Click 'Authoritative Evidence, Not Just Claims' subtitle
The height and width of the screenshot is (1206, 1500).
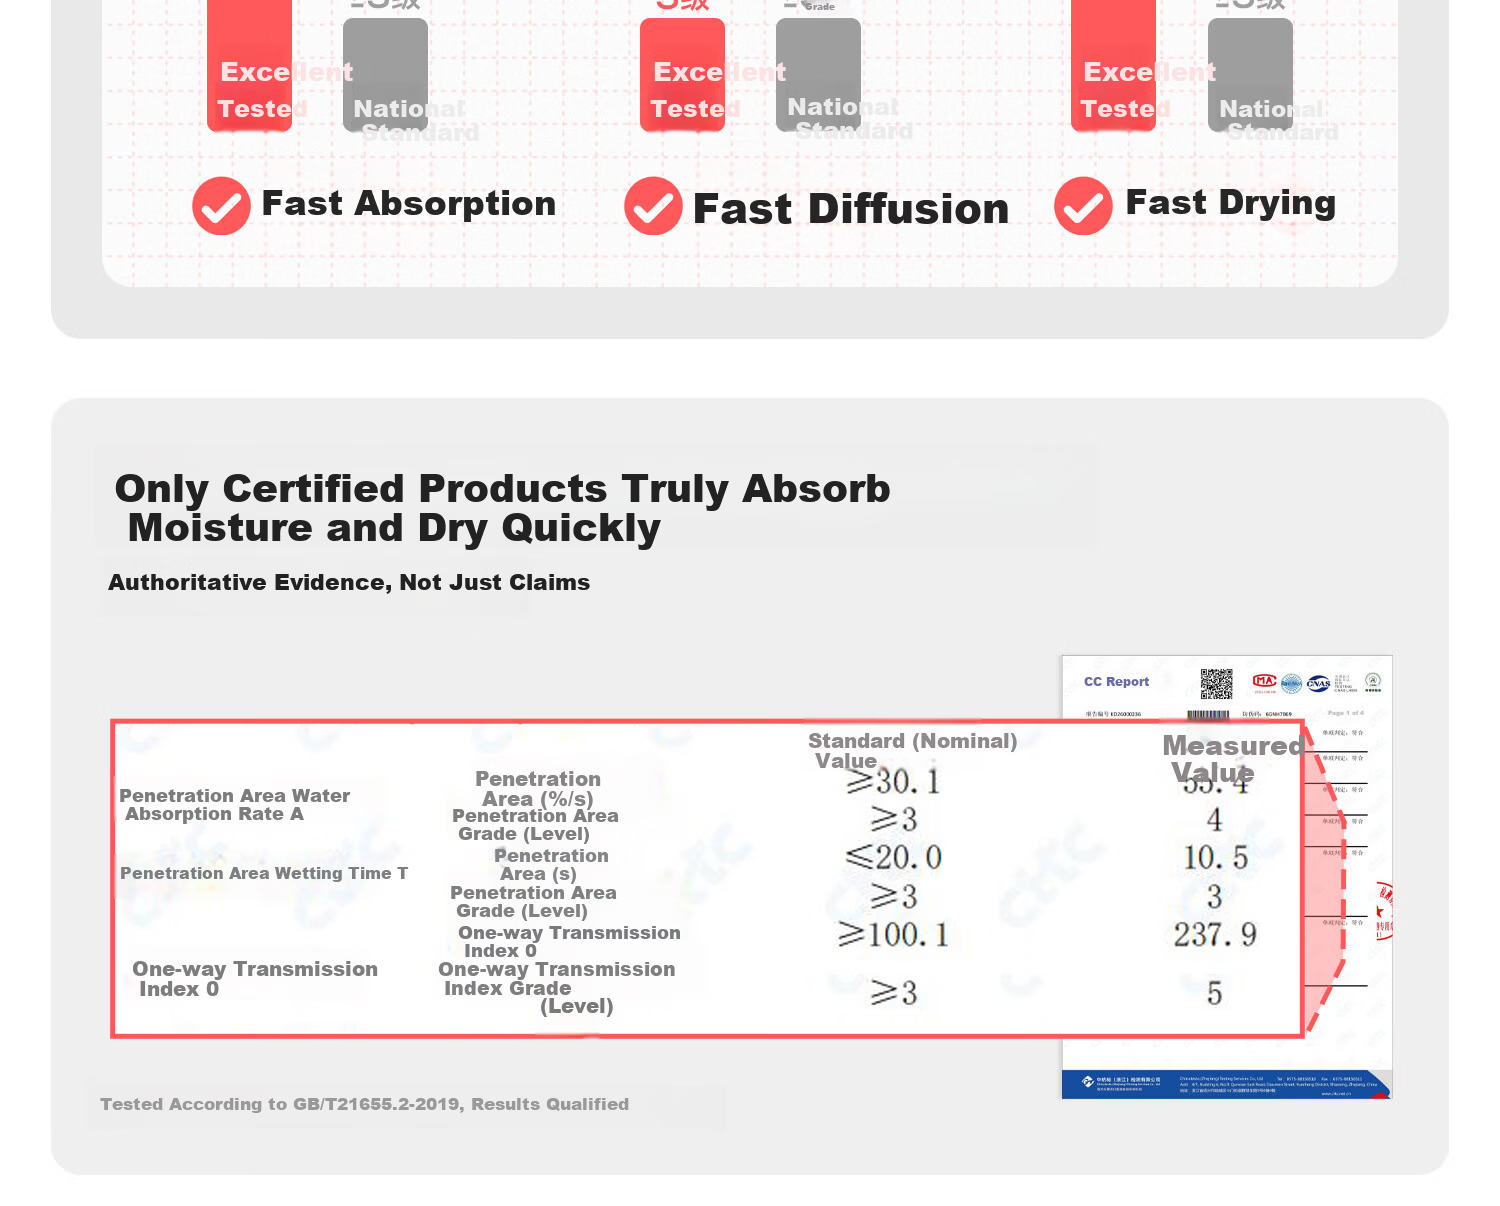(x=349, y=582)
